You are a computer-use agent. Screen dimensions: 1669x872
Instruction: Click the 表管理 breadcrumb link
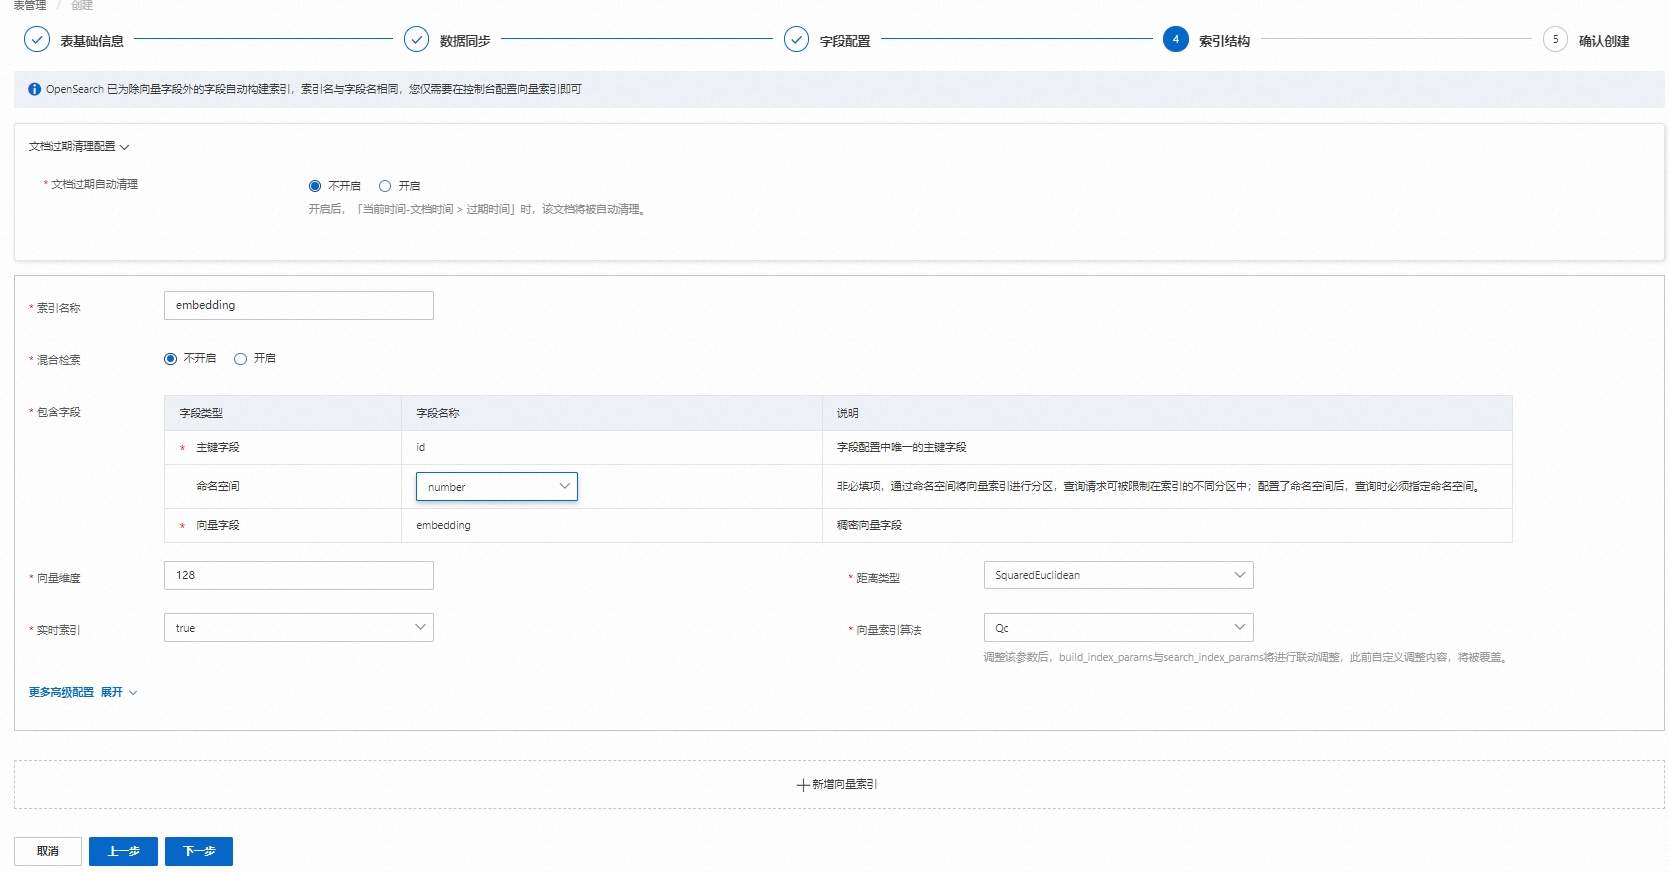point(29,5)
